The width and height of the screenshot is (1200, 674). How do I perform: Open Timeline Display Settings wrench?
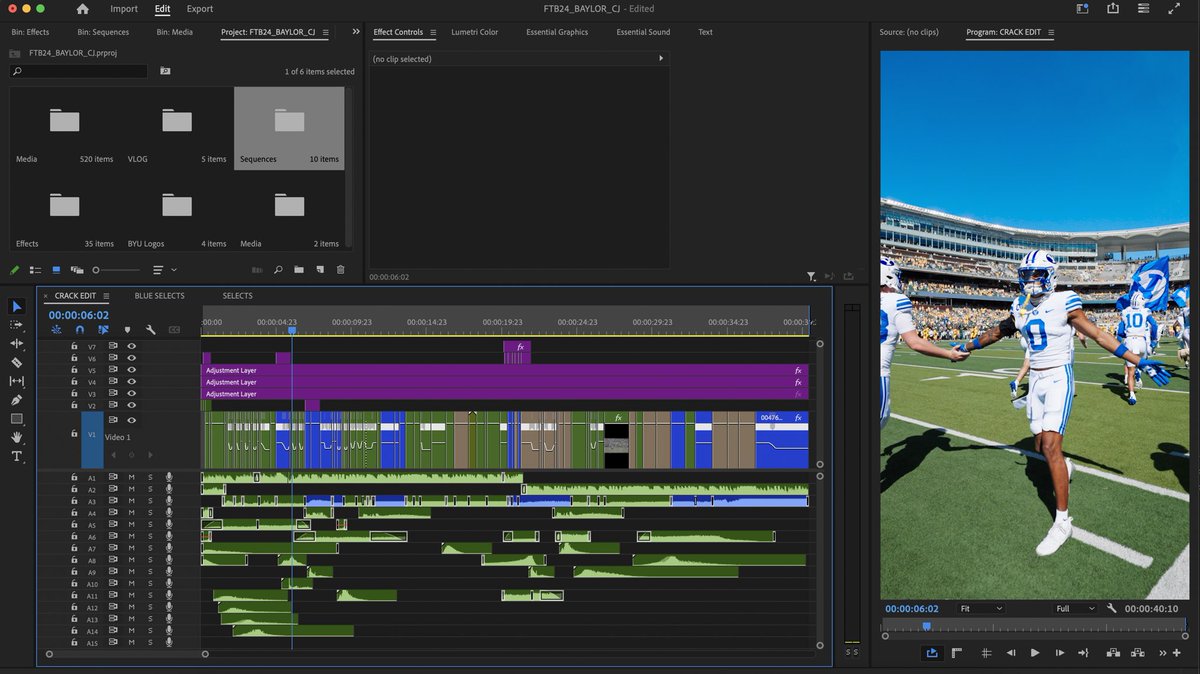click(151, 329)
